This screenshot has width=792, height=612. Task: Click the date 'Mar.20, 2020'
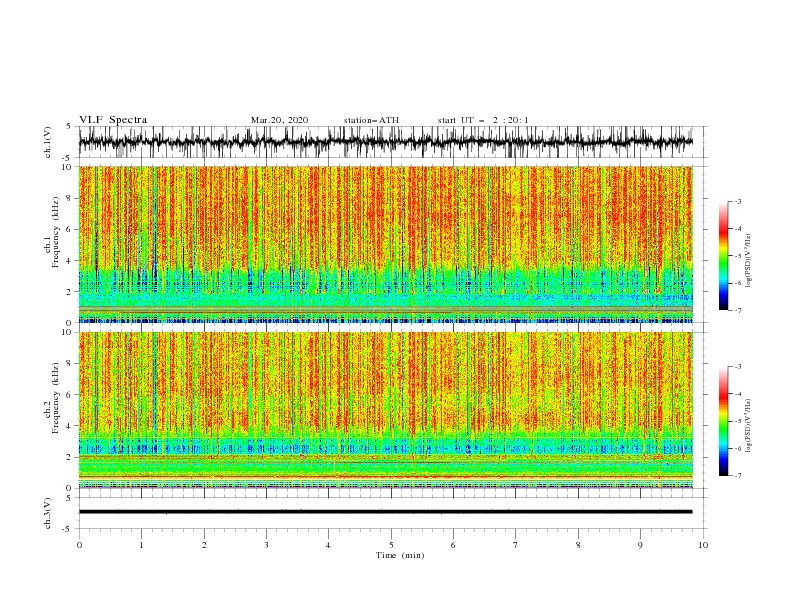[x=279, y=120]
